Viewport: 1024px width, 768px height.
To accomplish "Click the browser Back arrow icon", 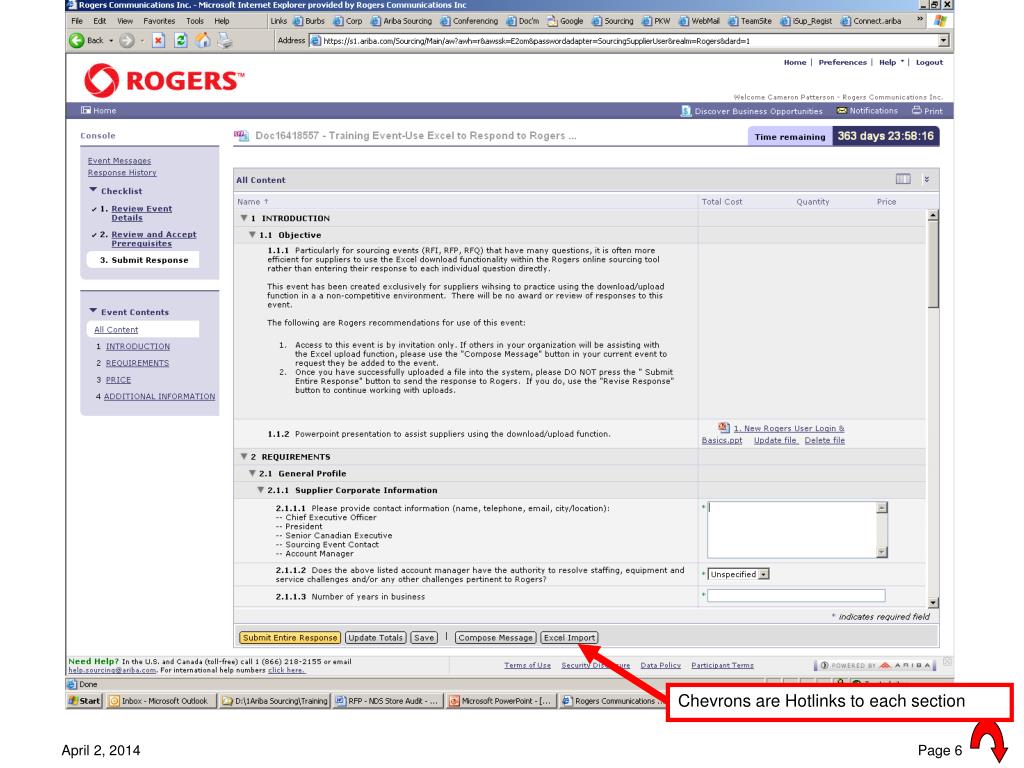I will 77,40.
